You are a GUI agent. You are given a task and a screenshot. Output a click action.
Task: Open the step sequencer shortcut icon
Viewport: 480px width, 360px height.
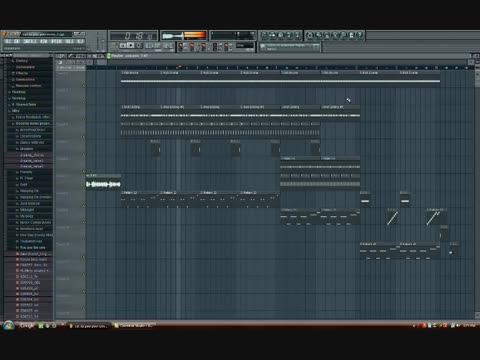(272, 35)
